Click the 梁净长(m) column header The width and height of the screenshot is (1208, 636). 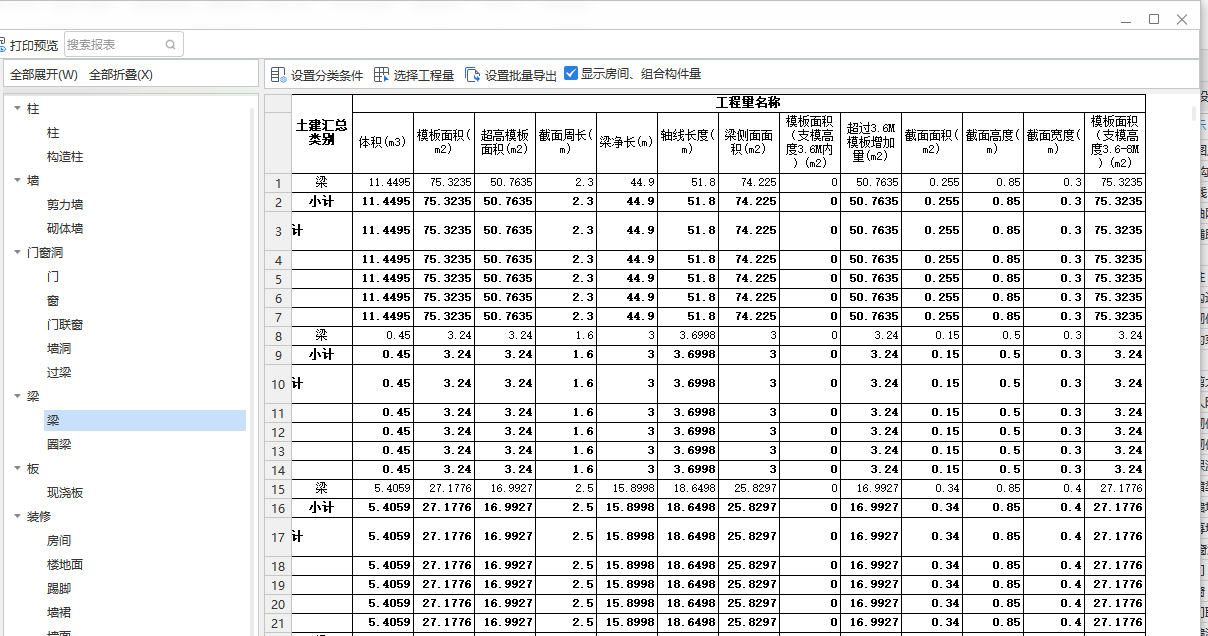627,142
